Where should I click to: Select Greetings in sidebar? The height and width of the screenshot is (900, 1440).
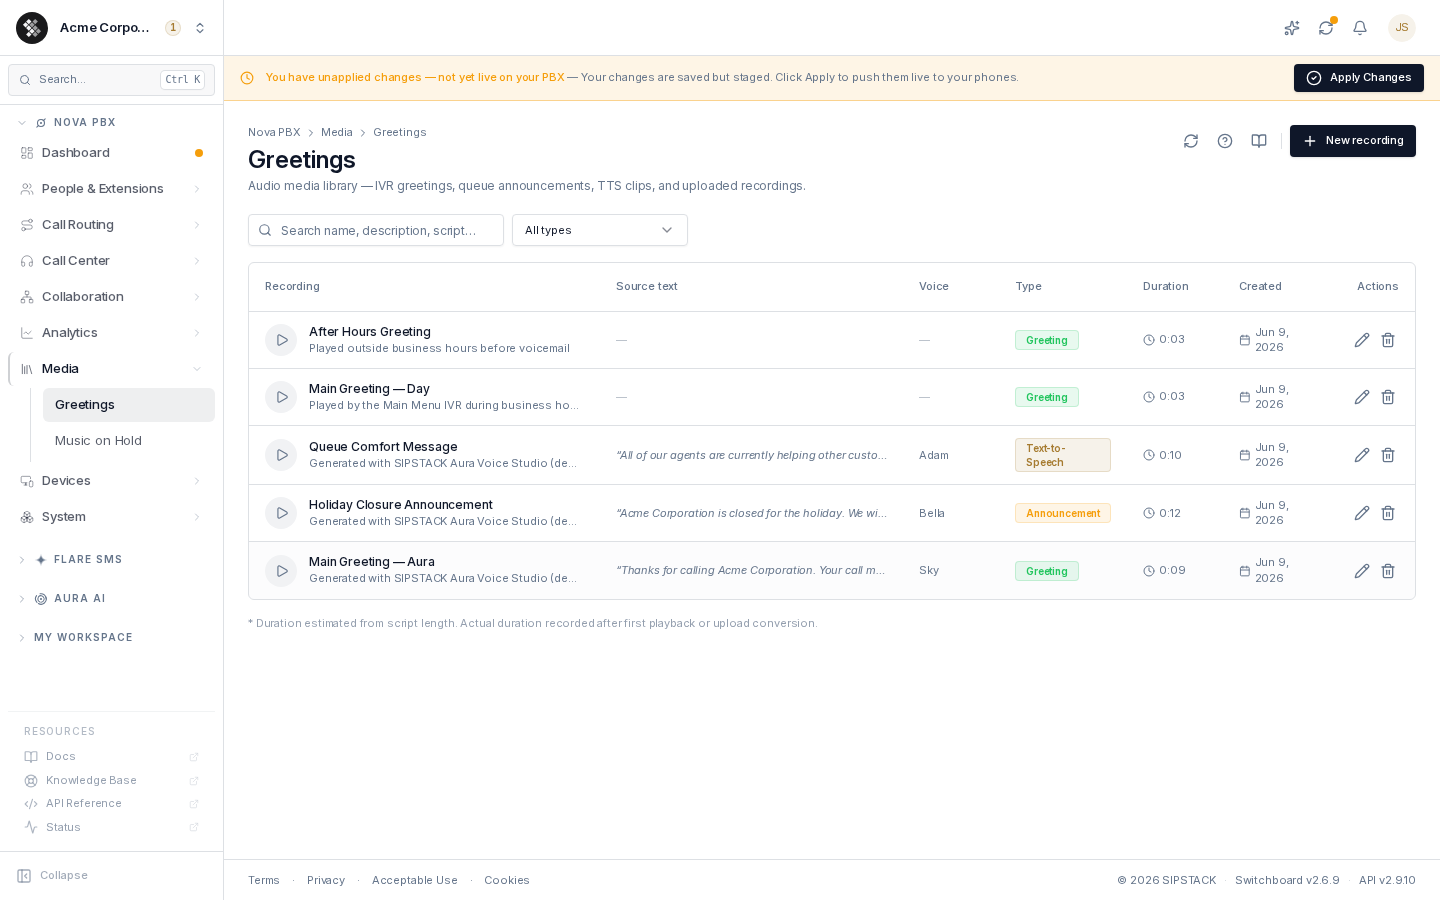click(x=129, y=405)
